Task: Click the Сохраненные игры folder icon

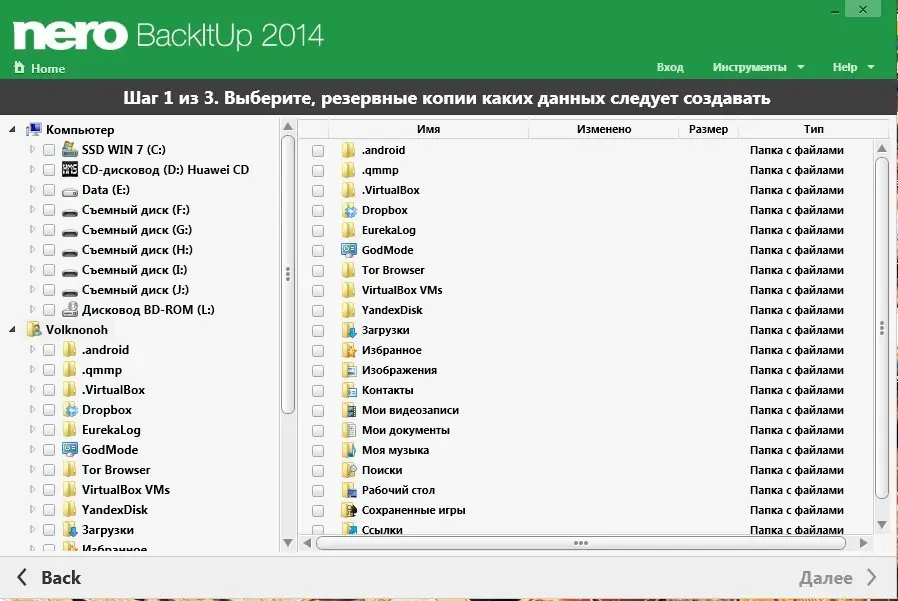Action: click(349, 510)
